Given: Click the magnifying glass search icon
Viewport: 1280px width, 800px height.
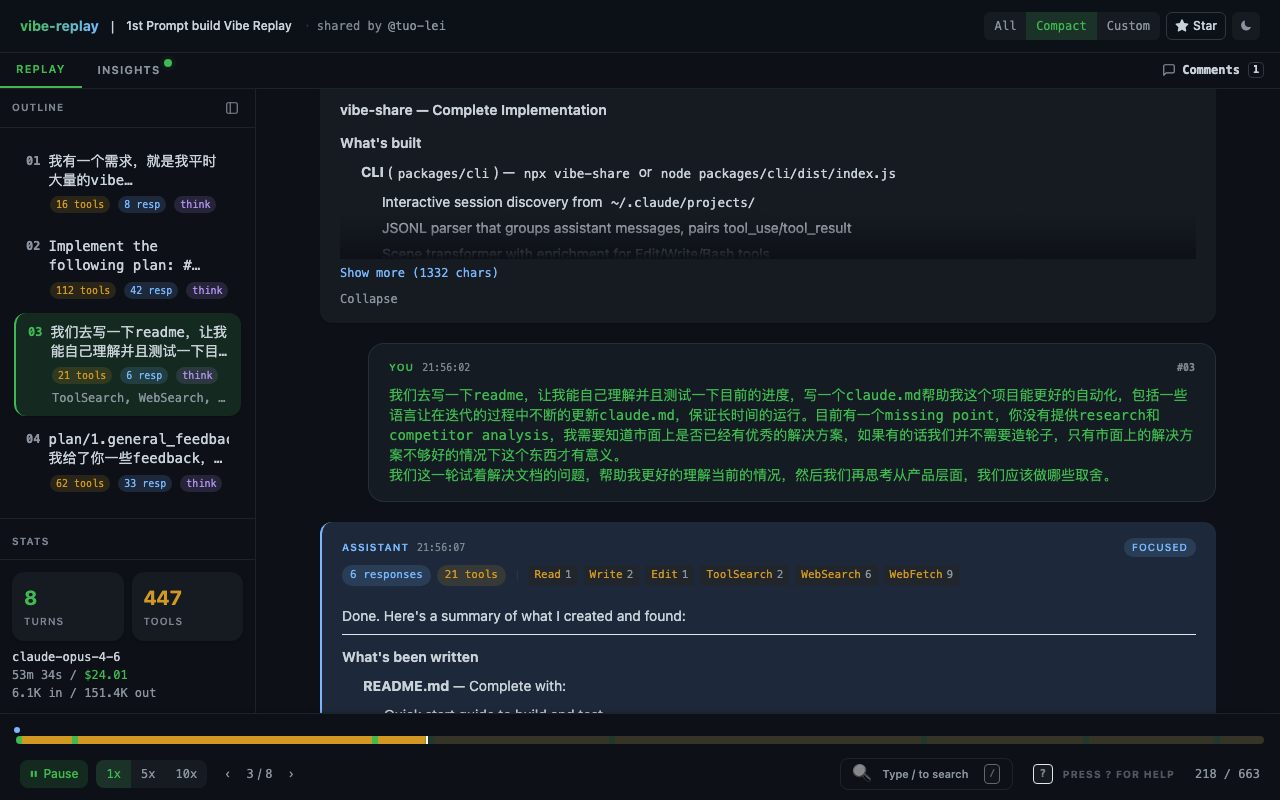Looking at the screenshot, I should point(861,773).
